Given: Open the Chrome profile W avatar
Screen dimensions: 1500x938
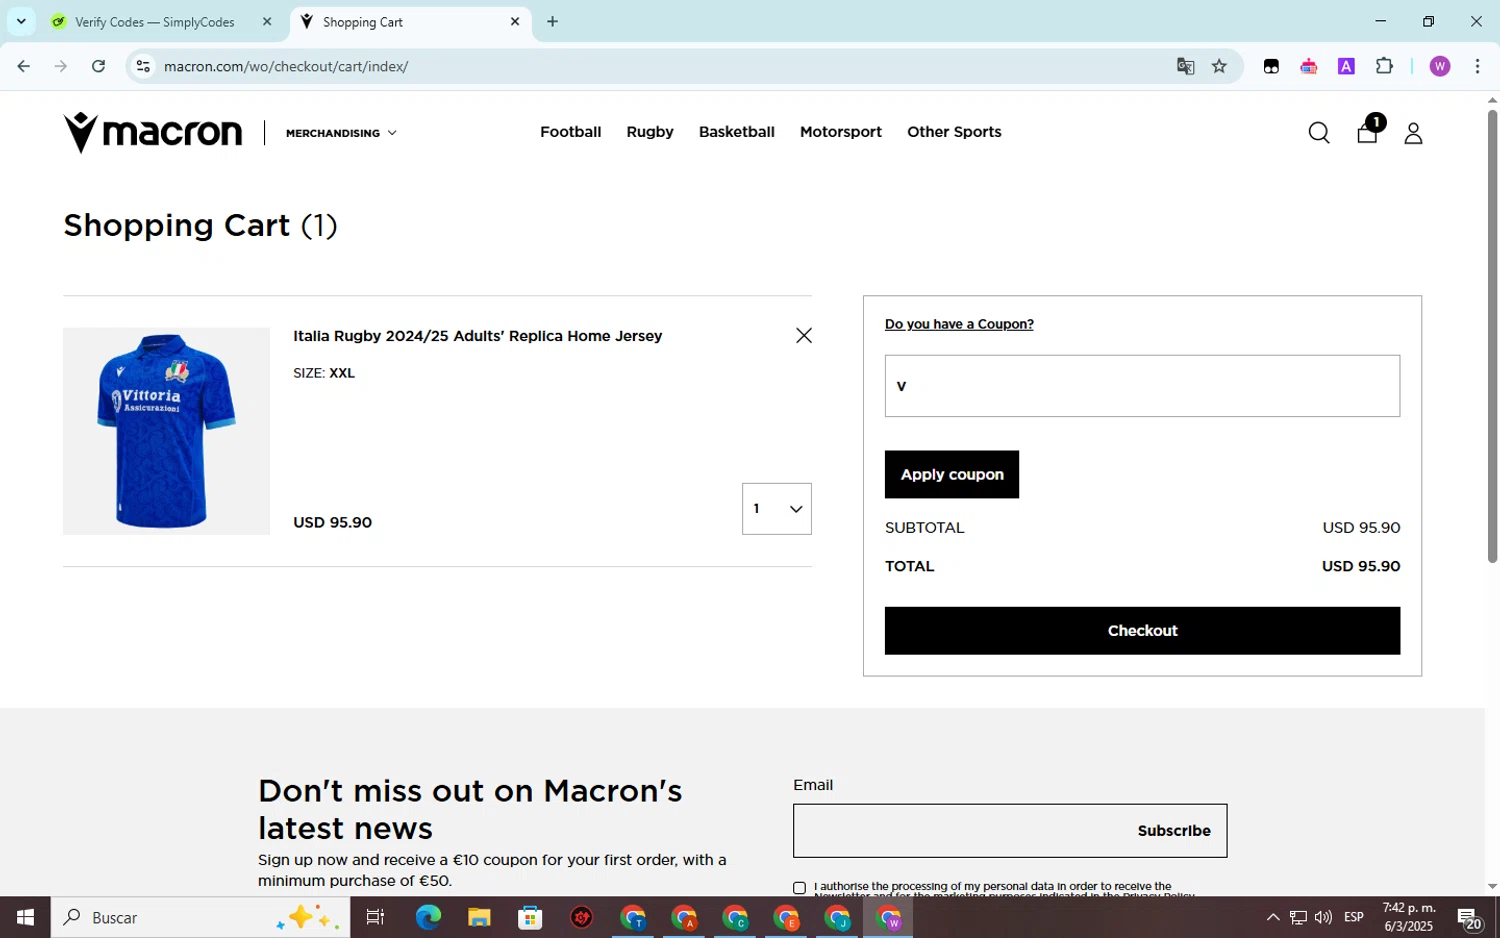Looking at the screenshot, I should pyautogui.click(x=1440, y=66).
